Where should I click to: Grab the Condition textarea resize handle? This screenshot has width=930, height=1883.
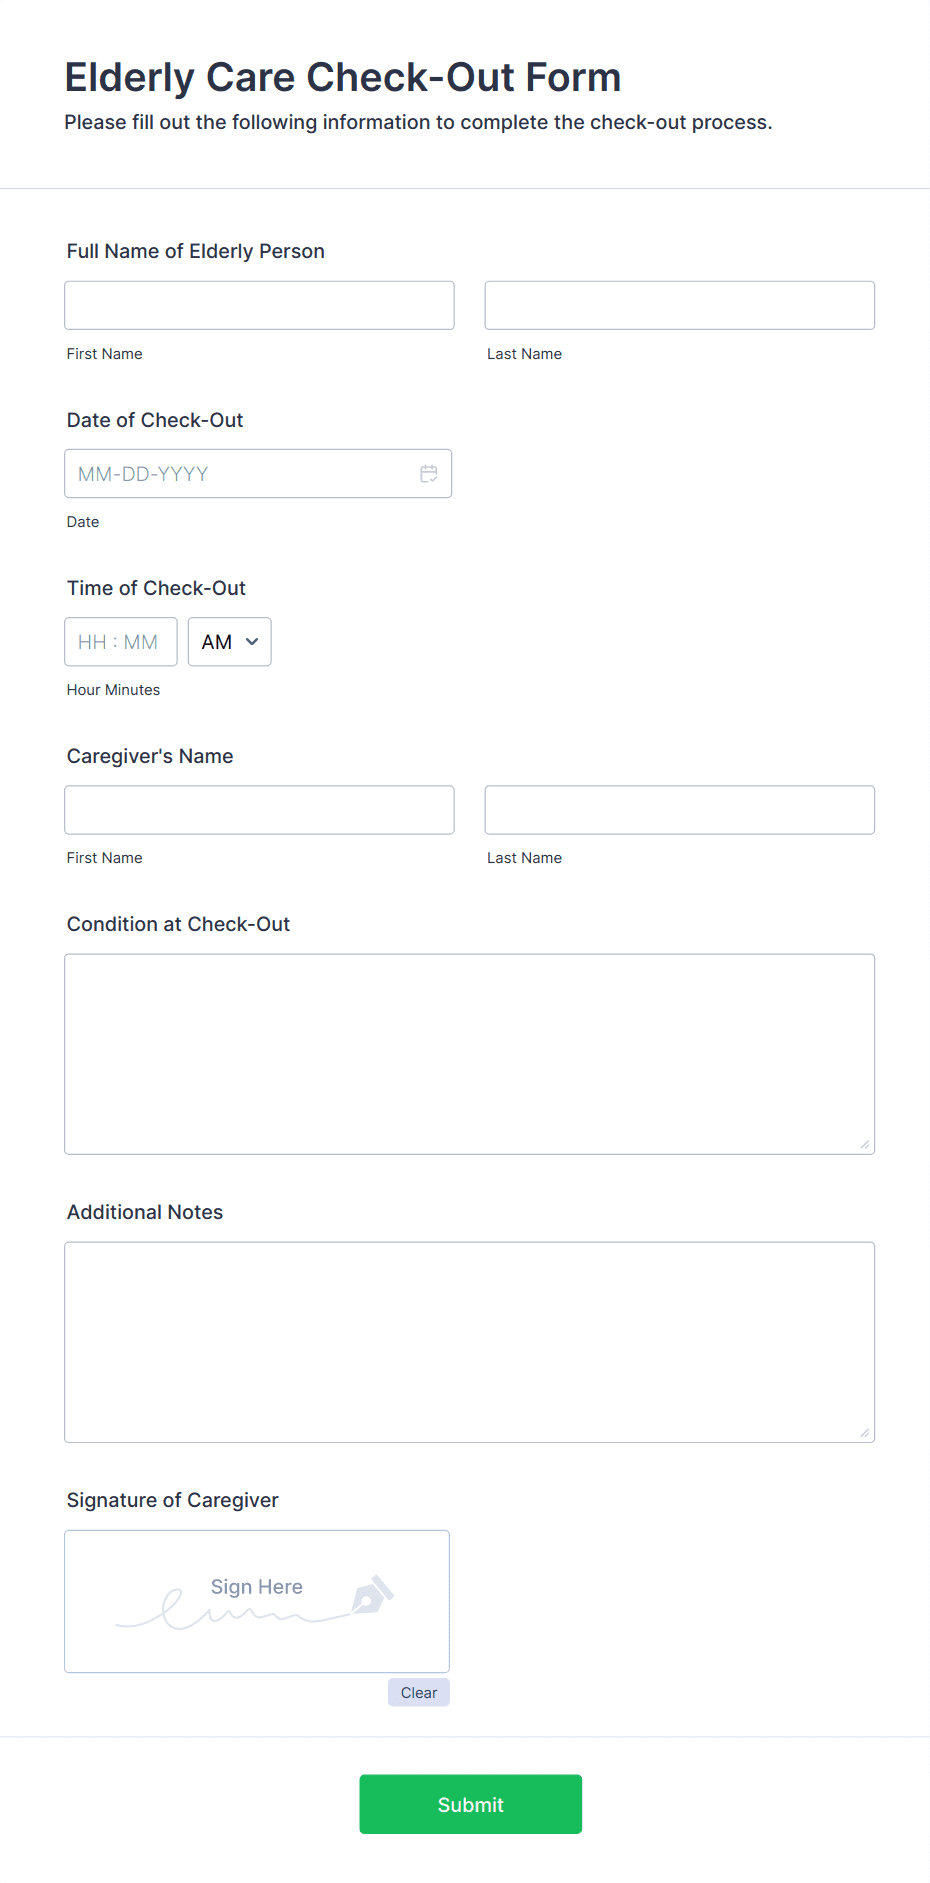coord(865,1144)
